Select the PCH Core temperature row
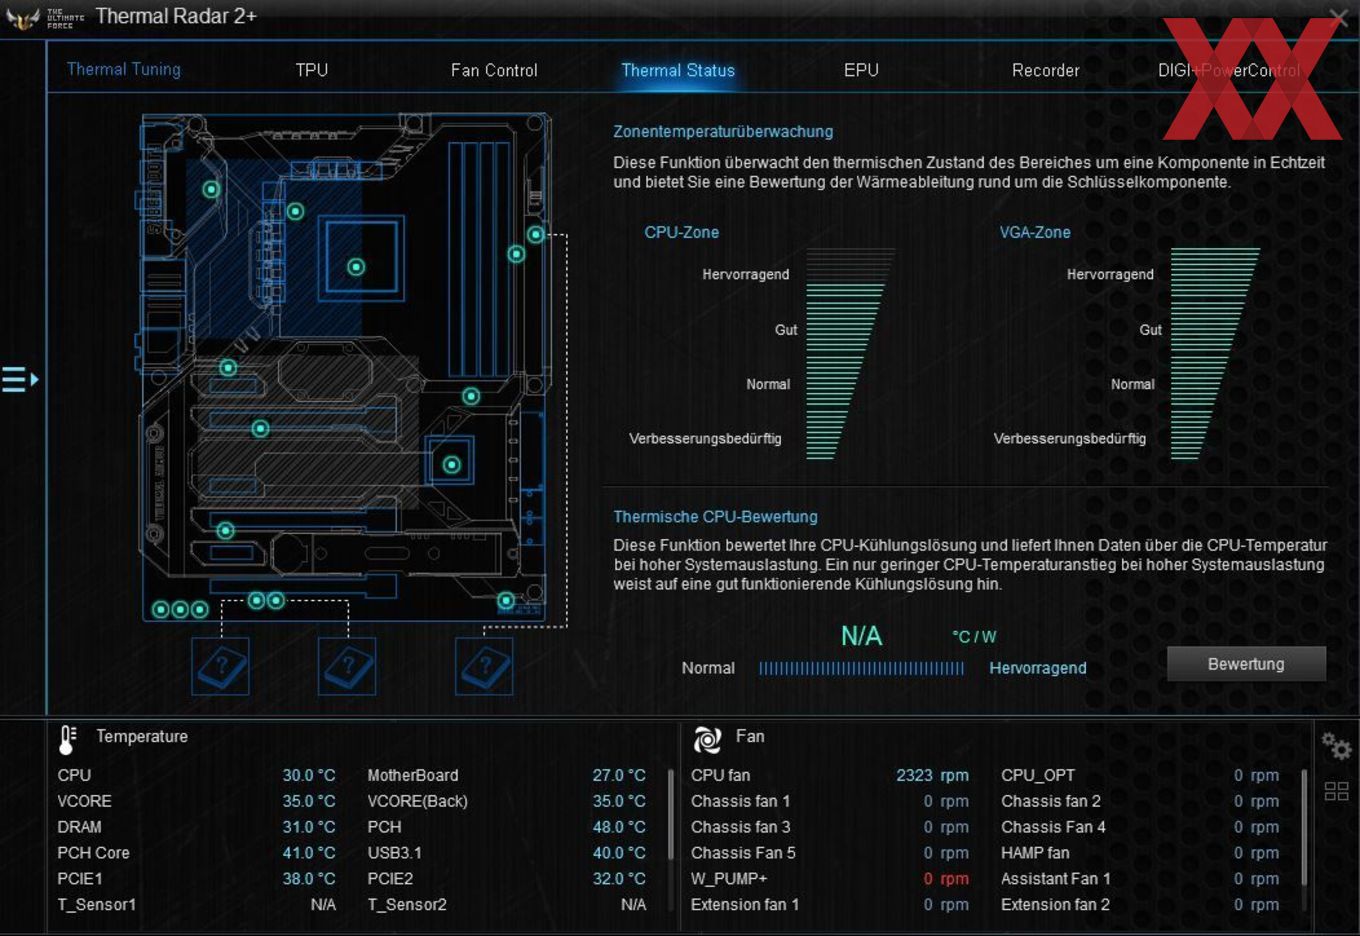The height and width of the screenshot is (936, 1360). pyautogui.click(x=196, y=853)
